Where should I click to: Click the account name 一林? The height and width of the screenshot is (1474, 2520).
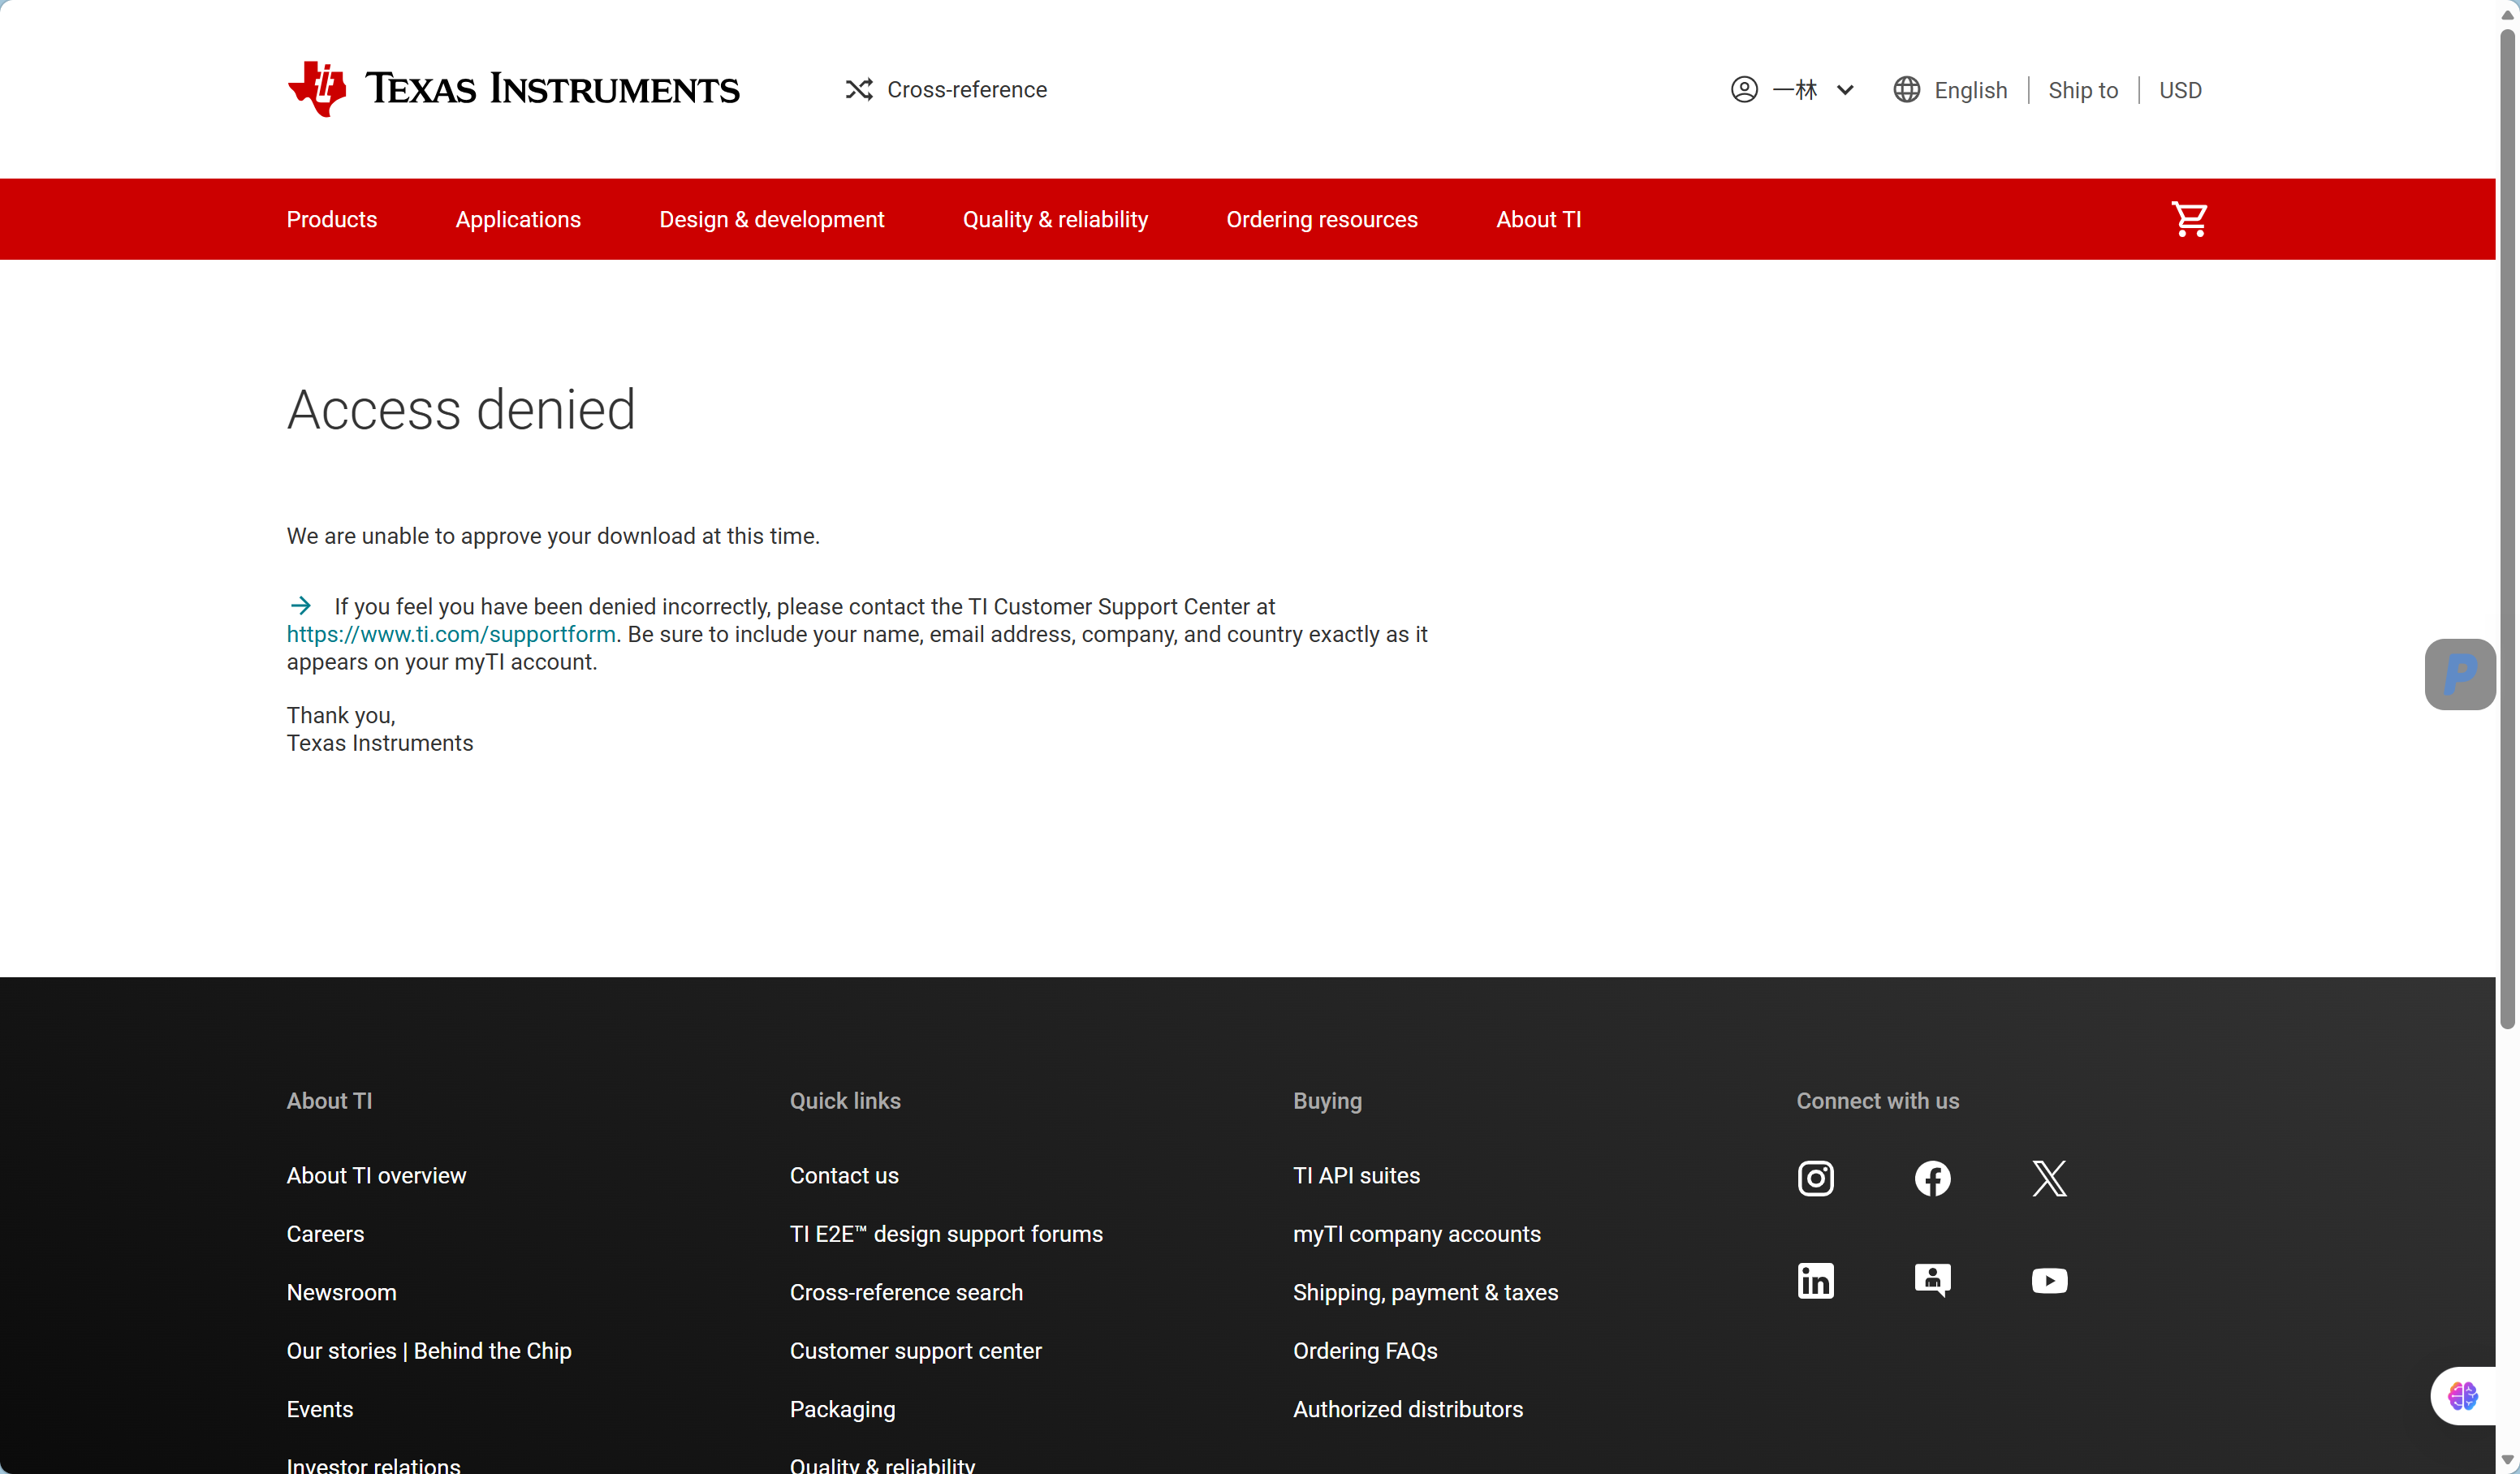pyautogui.click(x=1795, y=90)
